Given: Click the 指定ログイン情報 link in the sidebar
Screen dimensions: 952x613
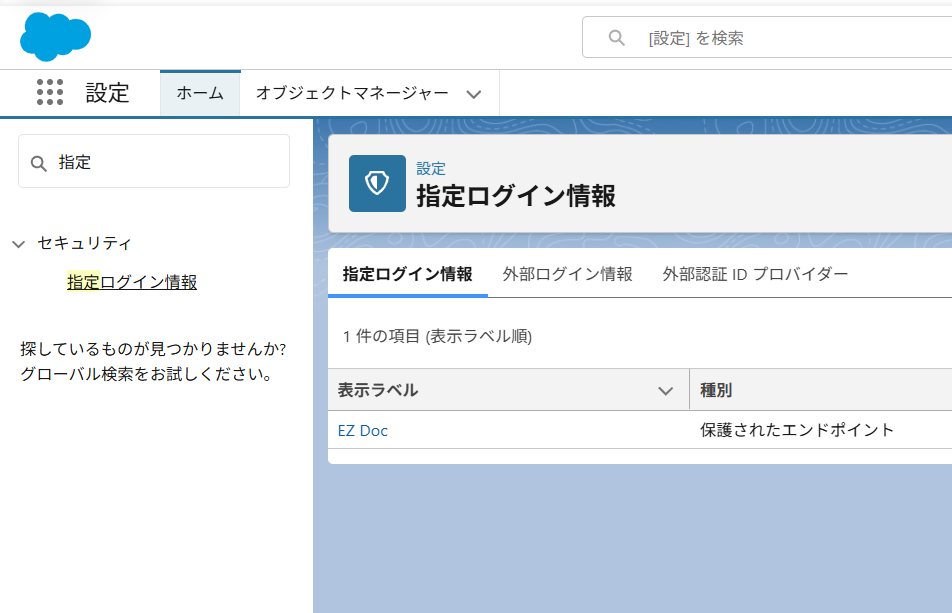Looking at the screenshot, I should click(x=130, y=281).
